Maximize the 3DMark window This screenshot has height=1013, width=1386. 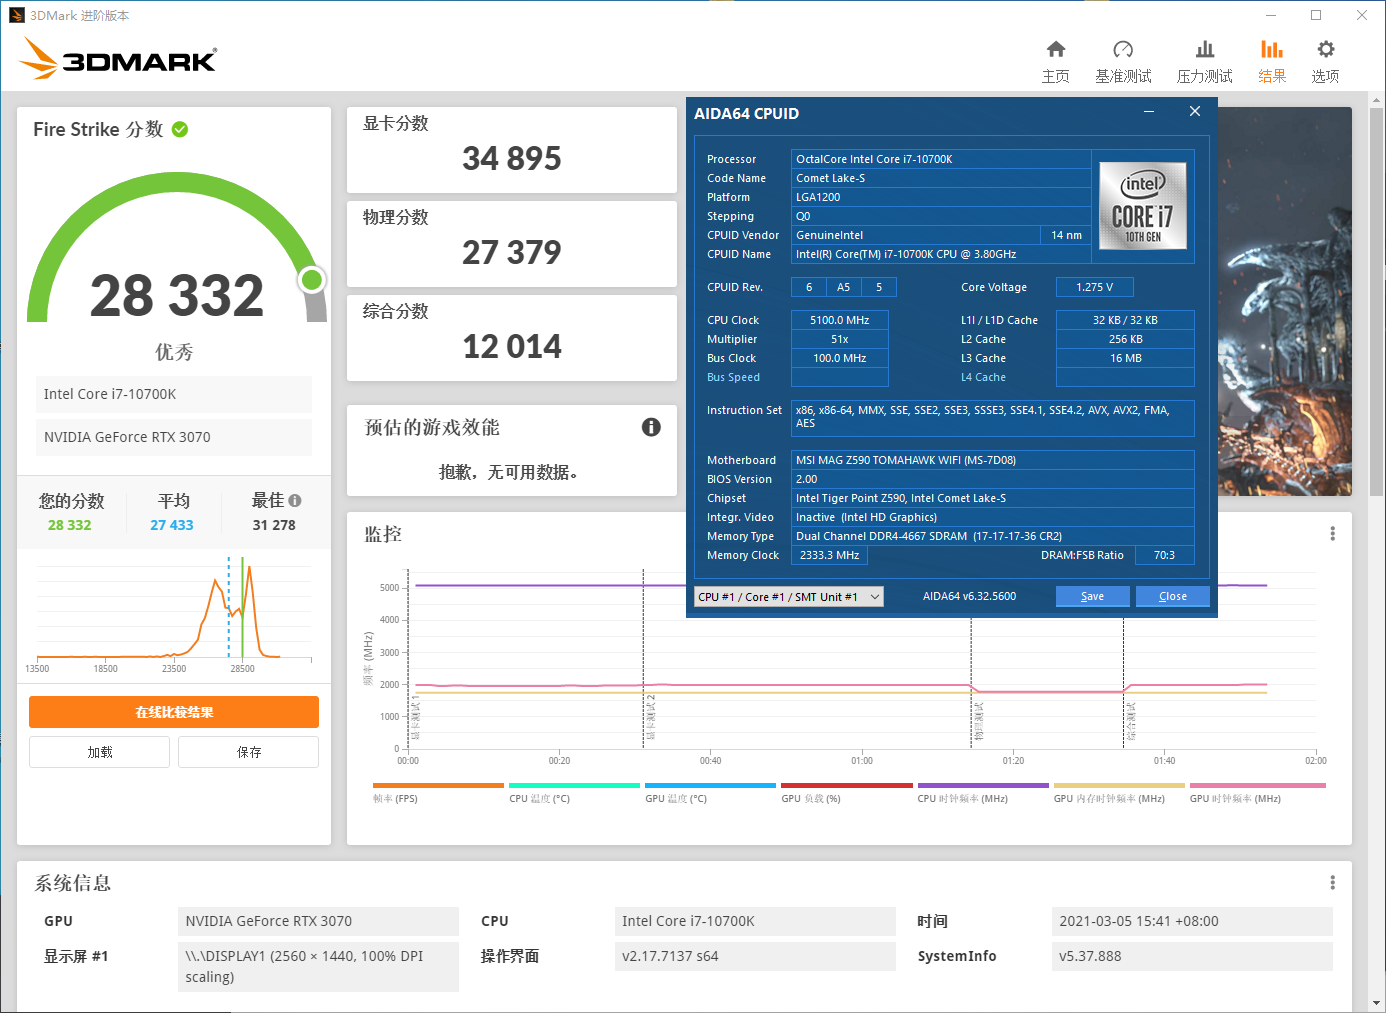coord(1316,15)
